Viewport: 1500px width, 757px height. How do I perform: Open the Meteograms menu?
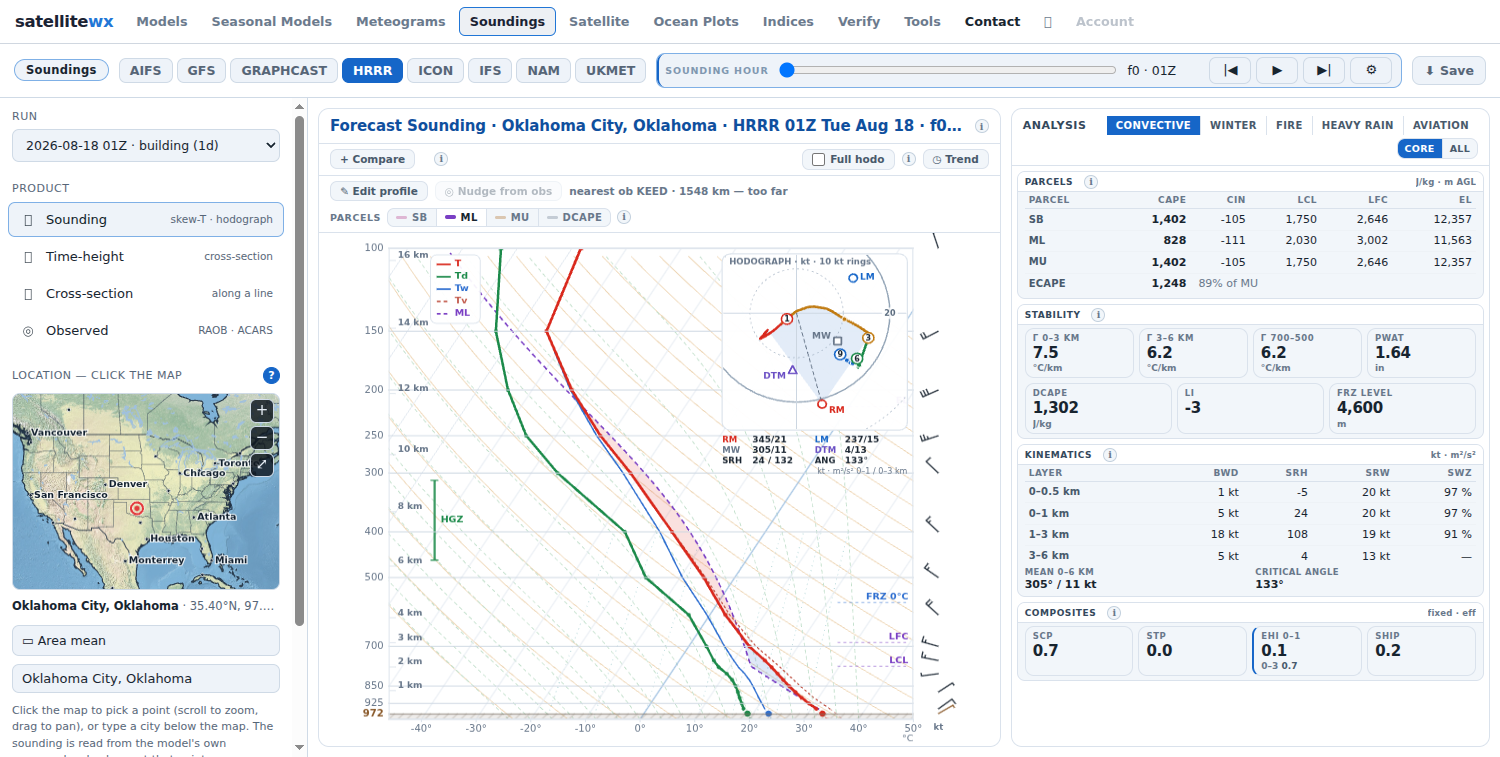[x=400, y=21]
